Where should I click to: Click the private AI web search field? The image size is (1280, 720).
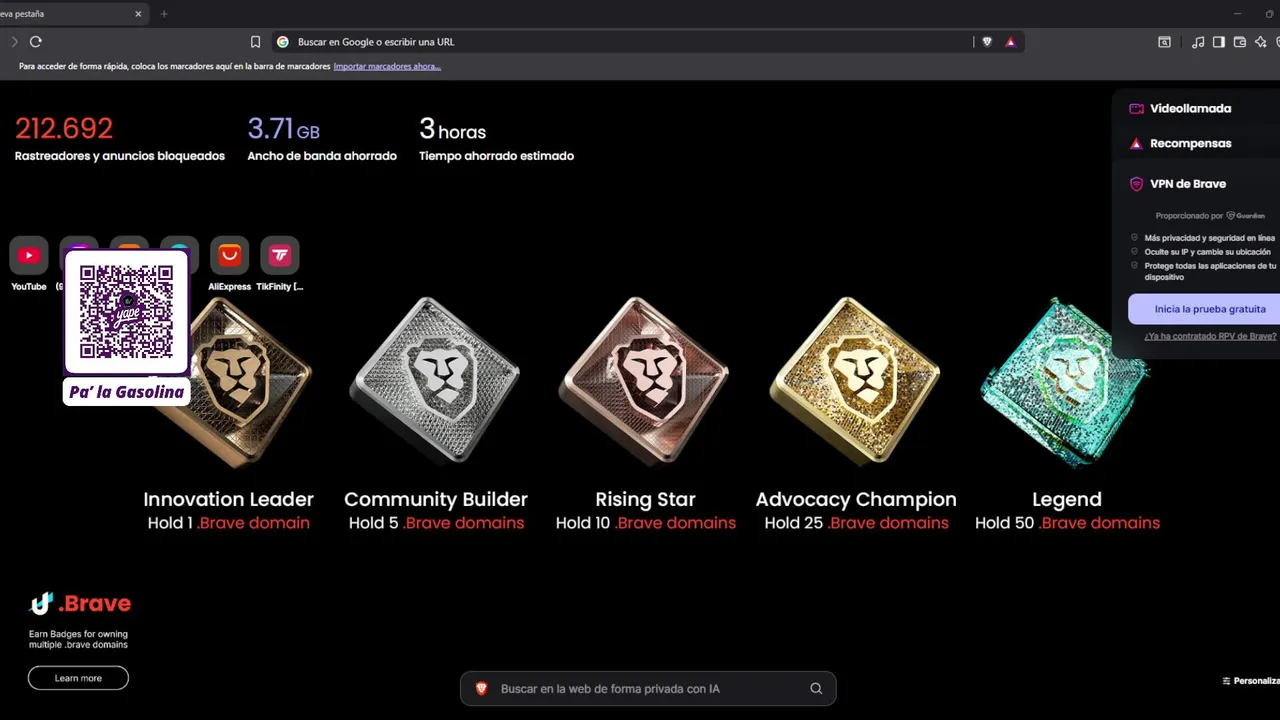tap(648, 689)
